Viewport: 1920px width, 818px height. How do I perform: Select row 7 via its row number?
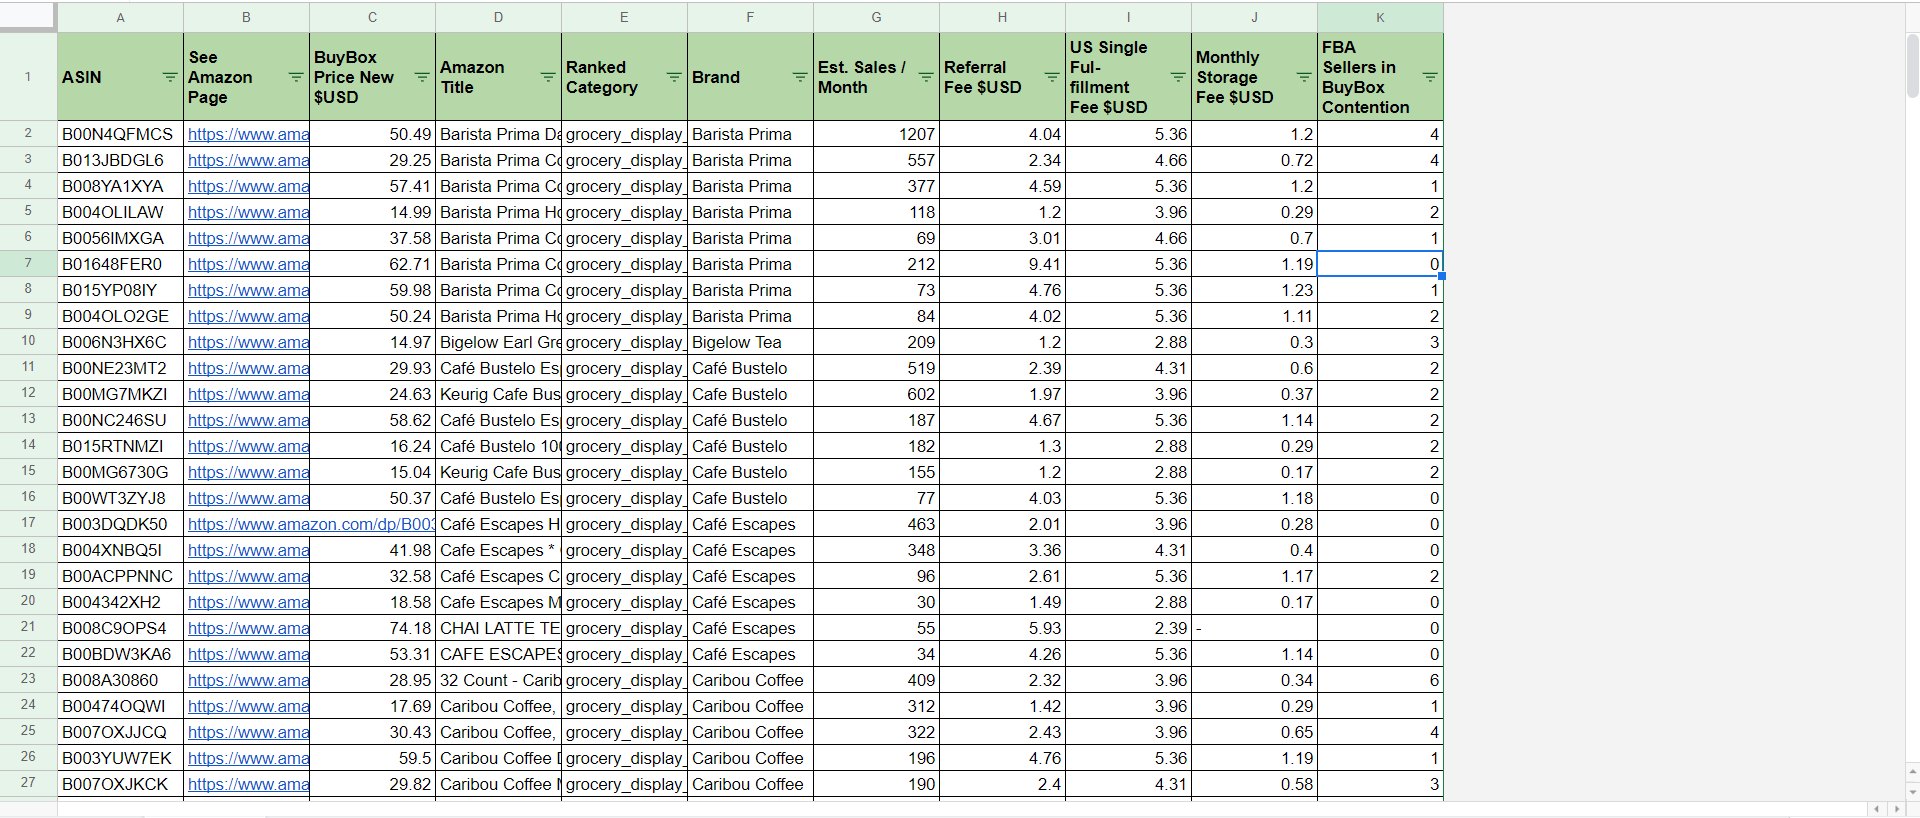coord(28,264)
